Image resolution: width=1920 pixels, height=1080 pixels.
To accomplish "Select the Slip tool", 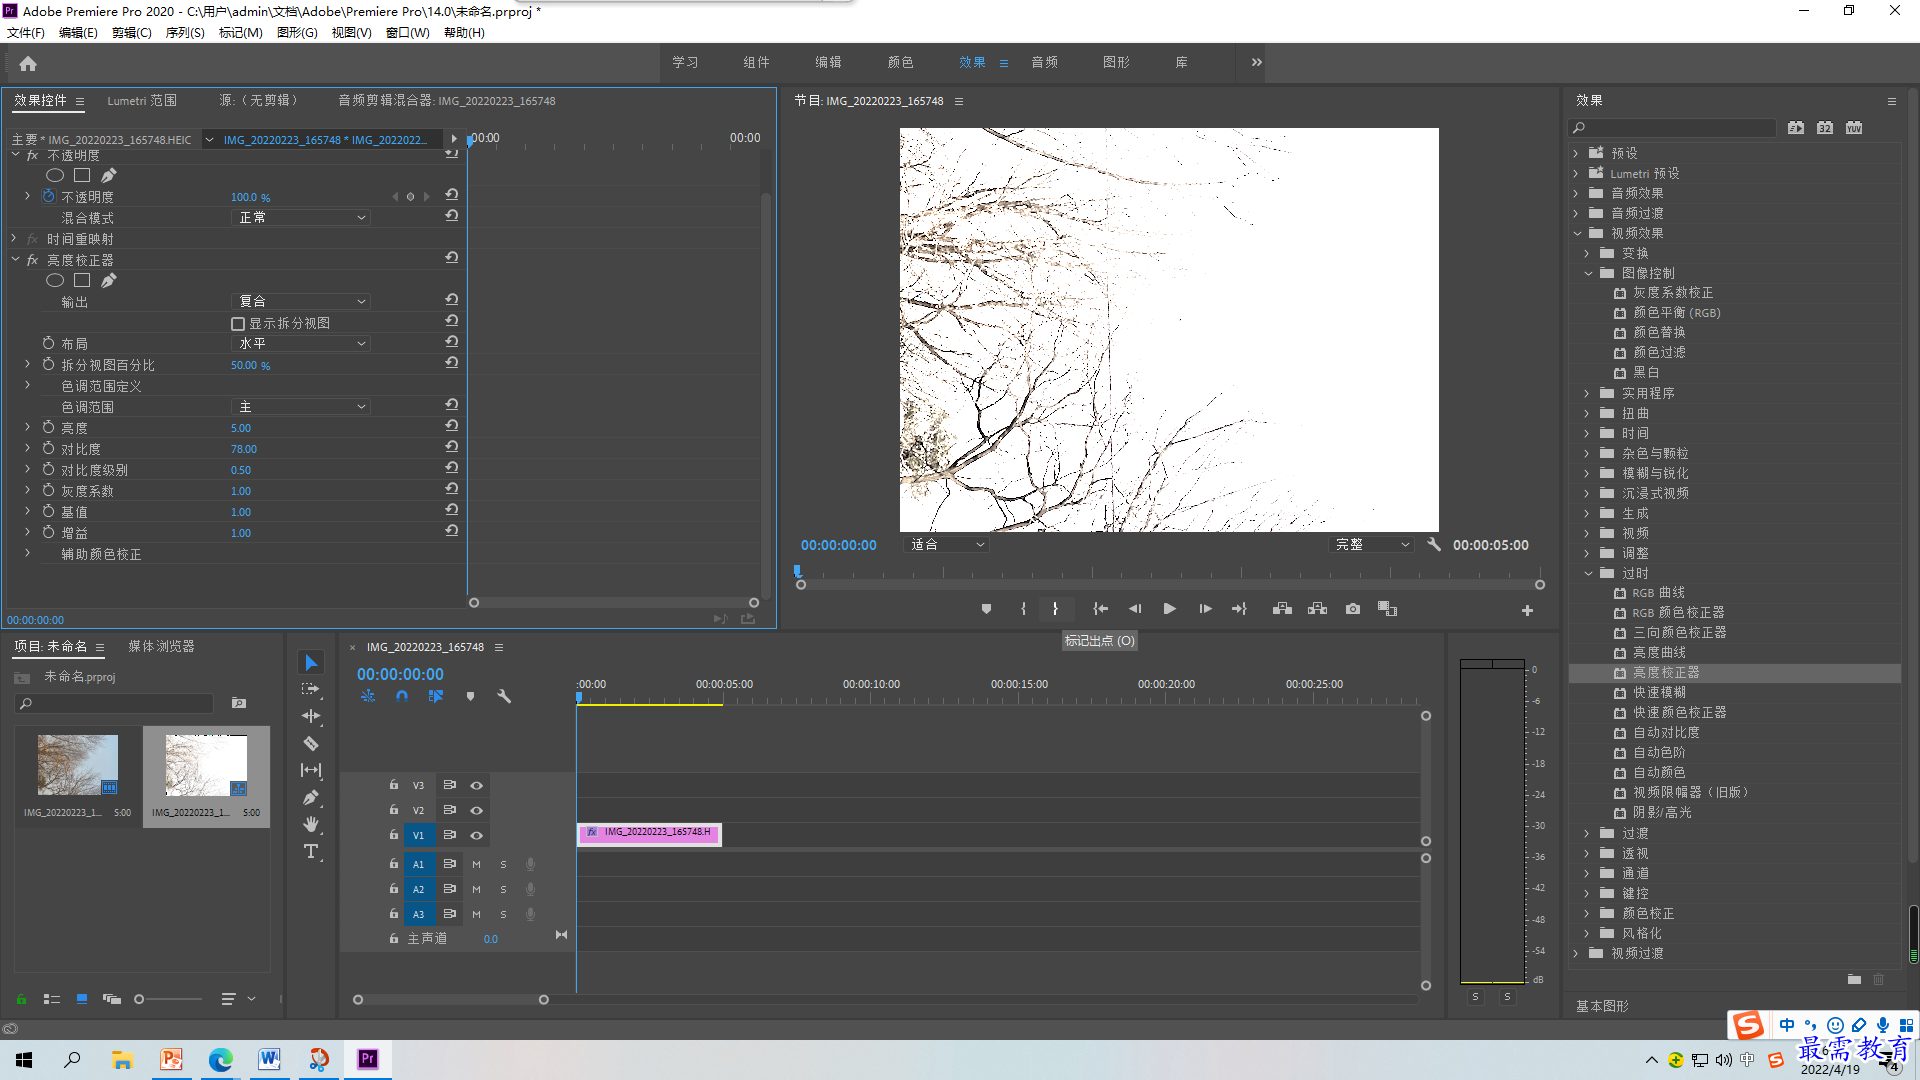I will click(x=311, y=770).
